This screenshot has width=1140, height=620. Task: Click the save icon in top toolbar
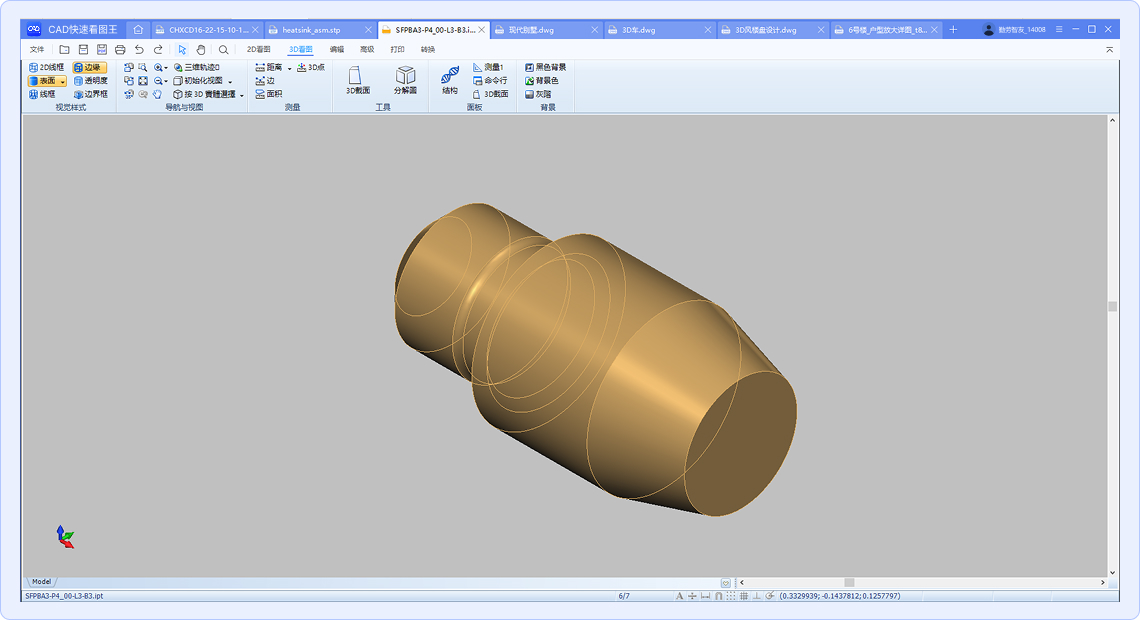click(x=84, y=49)
